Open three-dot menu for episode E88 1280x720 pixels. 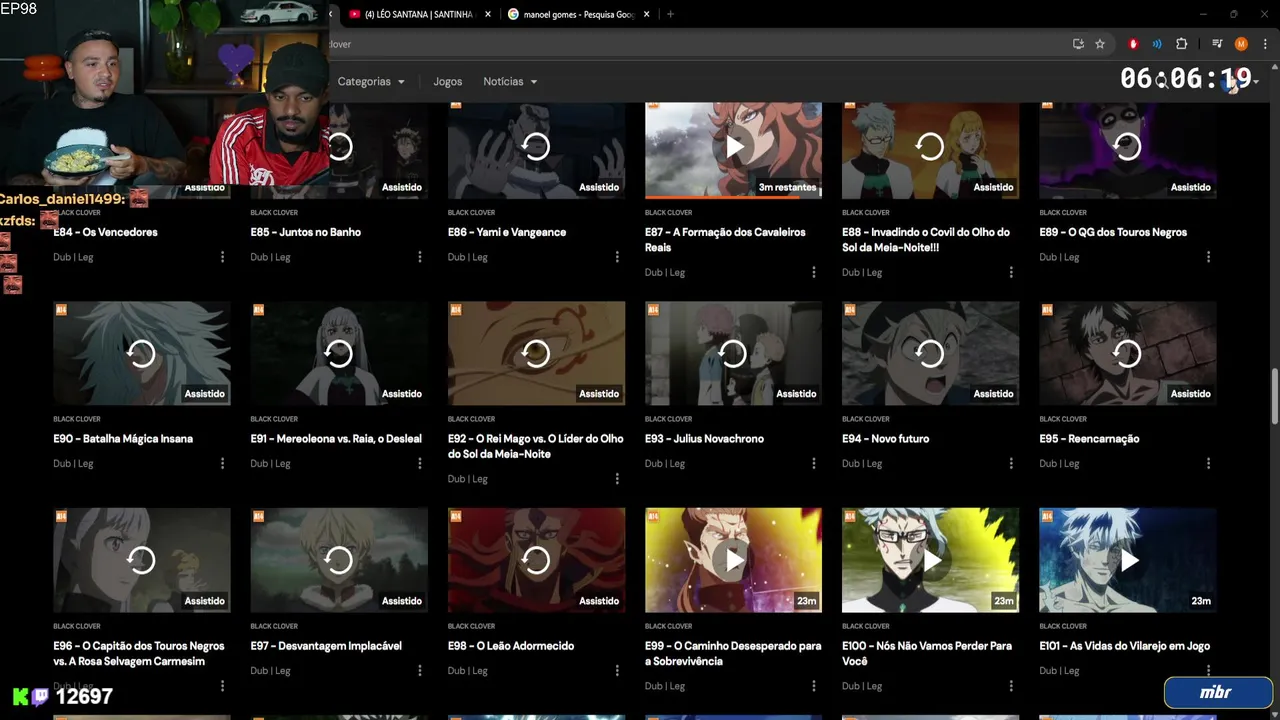[x=1011, y=272]
